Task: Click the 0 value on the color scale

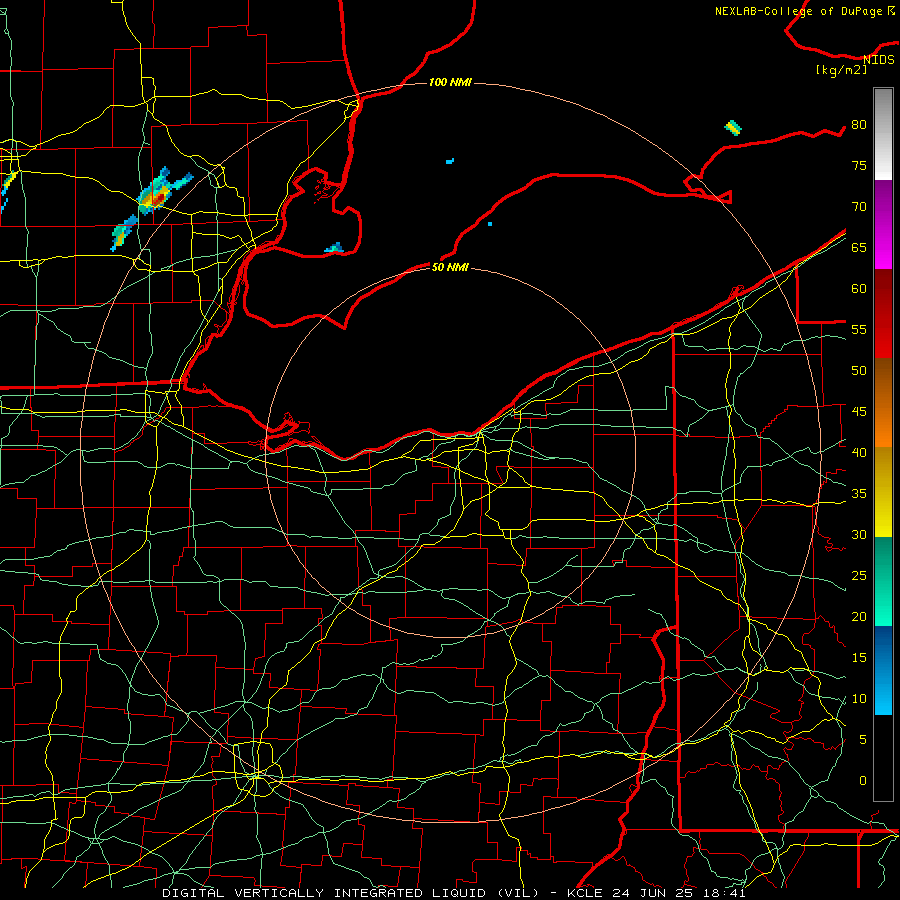Action: pyautogui.click(x=863, y=781)
